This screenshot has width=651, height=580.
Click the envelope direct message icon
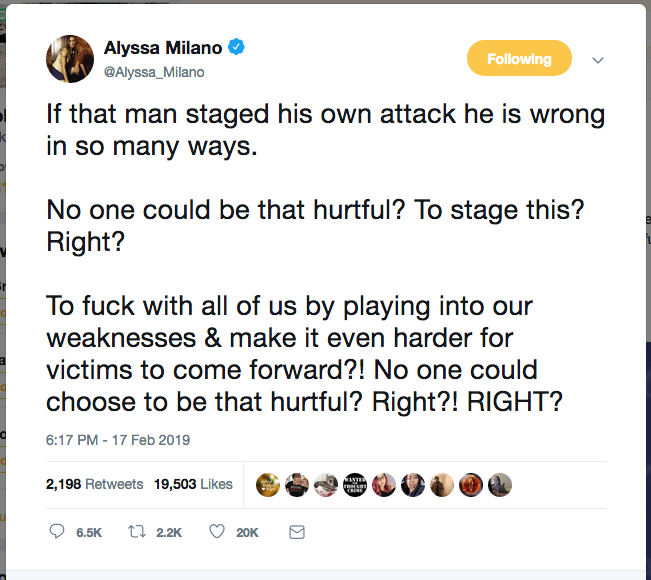(x=297, y=533)
